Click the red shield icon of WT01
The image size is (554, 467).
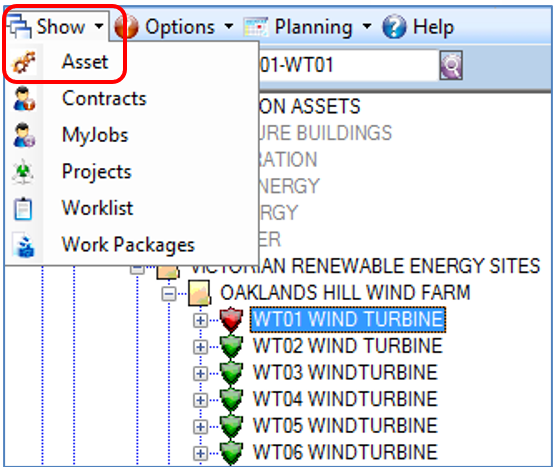pos(231,320)
